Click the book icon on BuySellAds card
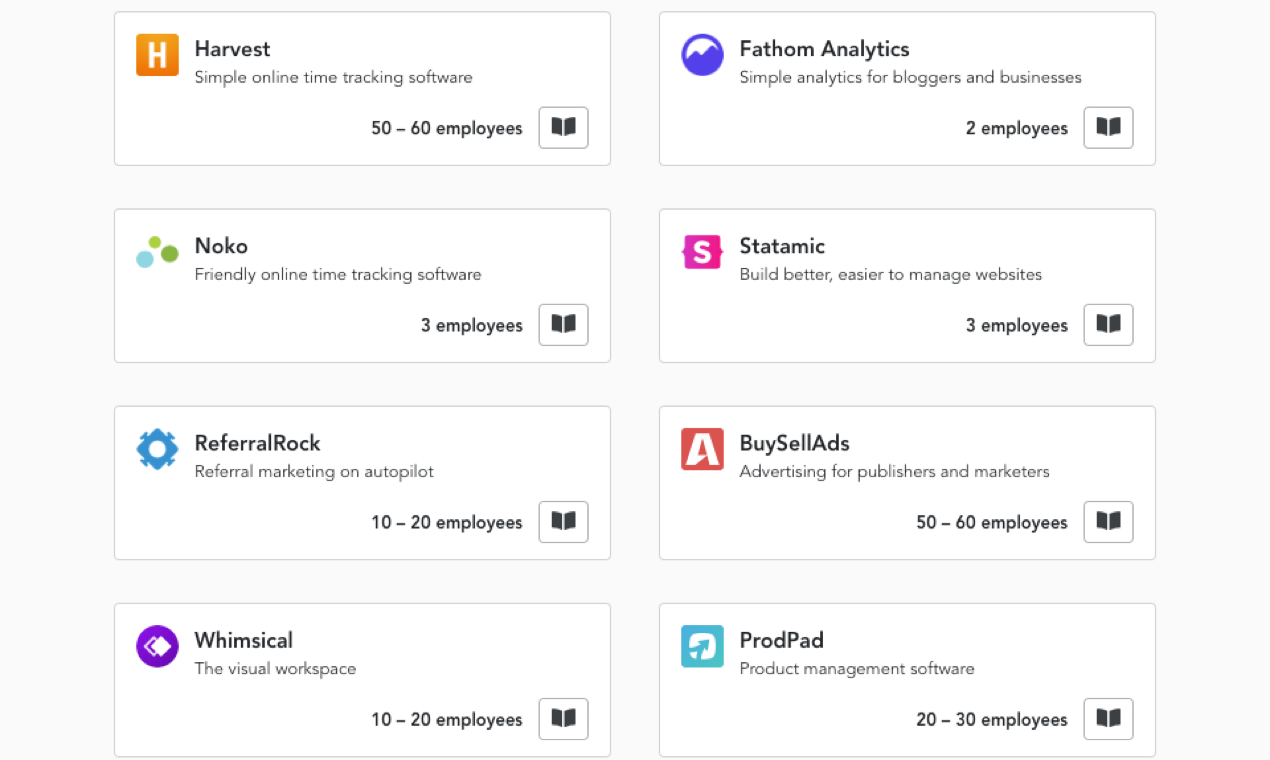The height and width of the screenshot is (760, 1270). pos(1108,521)
